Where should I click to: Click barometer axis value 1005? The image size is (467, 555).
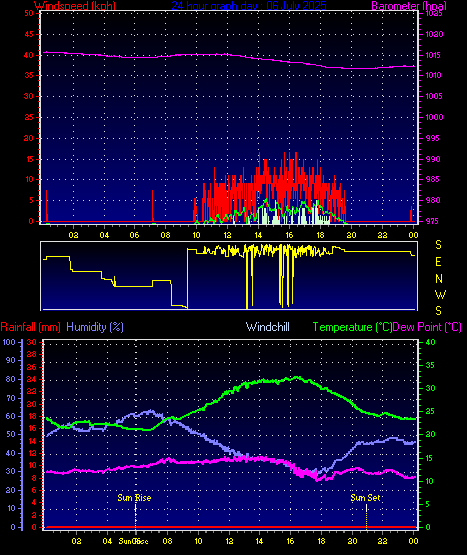[x=434, y=96]
